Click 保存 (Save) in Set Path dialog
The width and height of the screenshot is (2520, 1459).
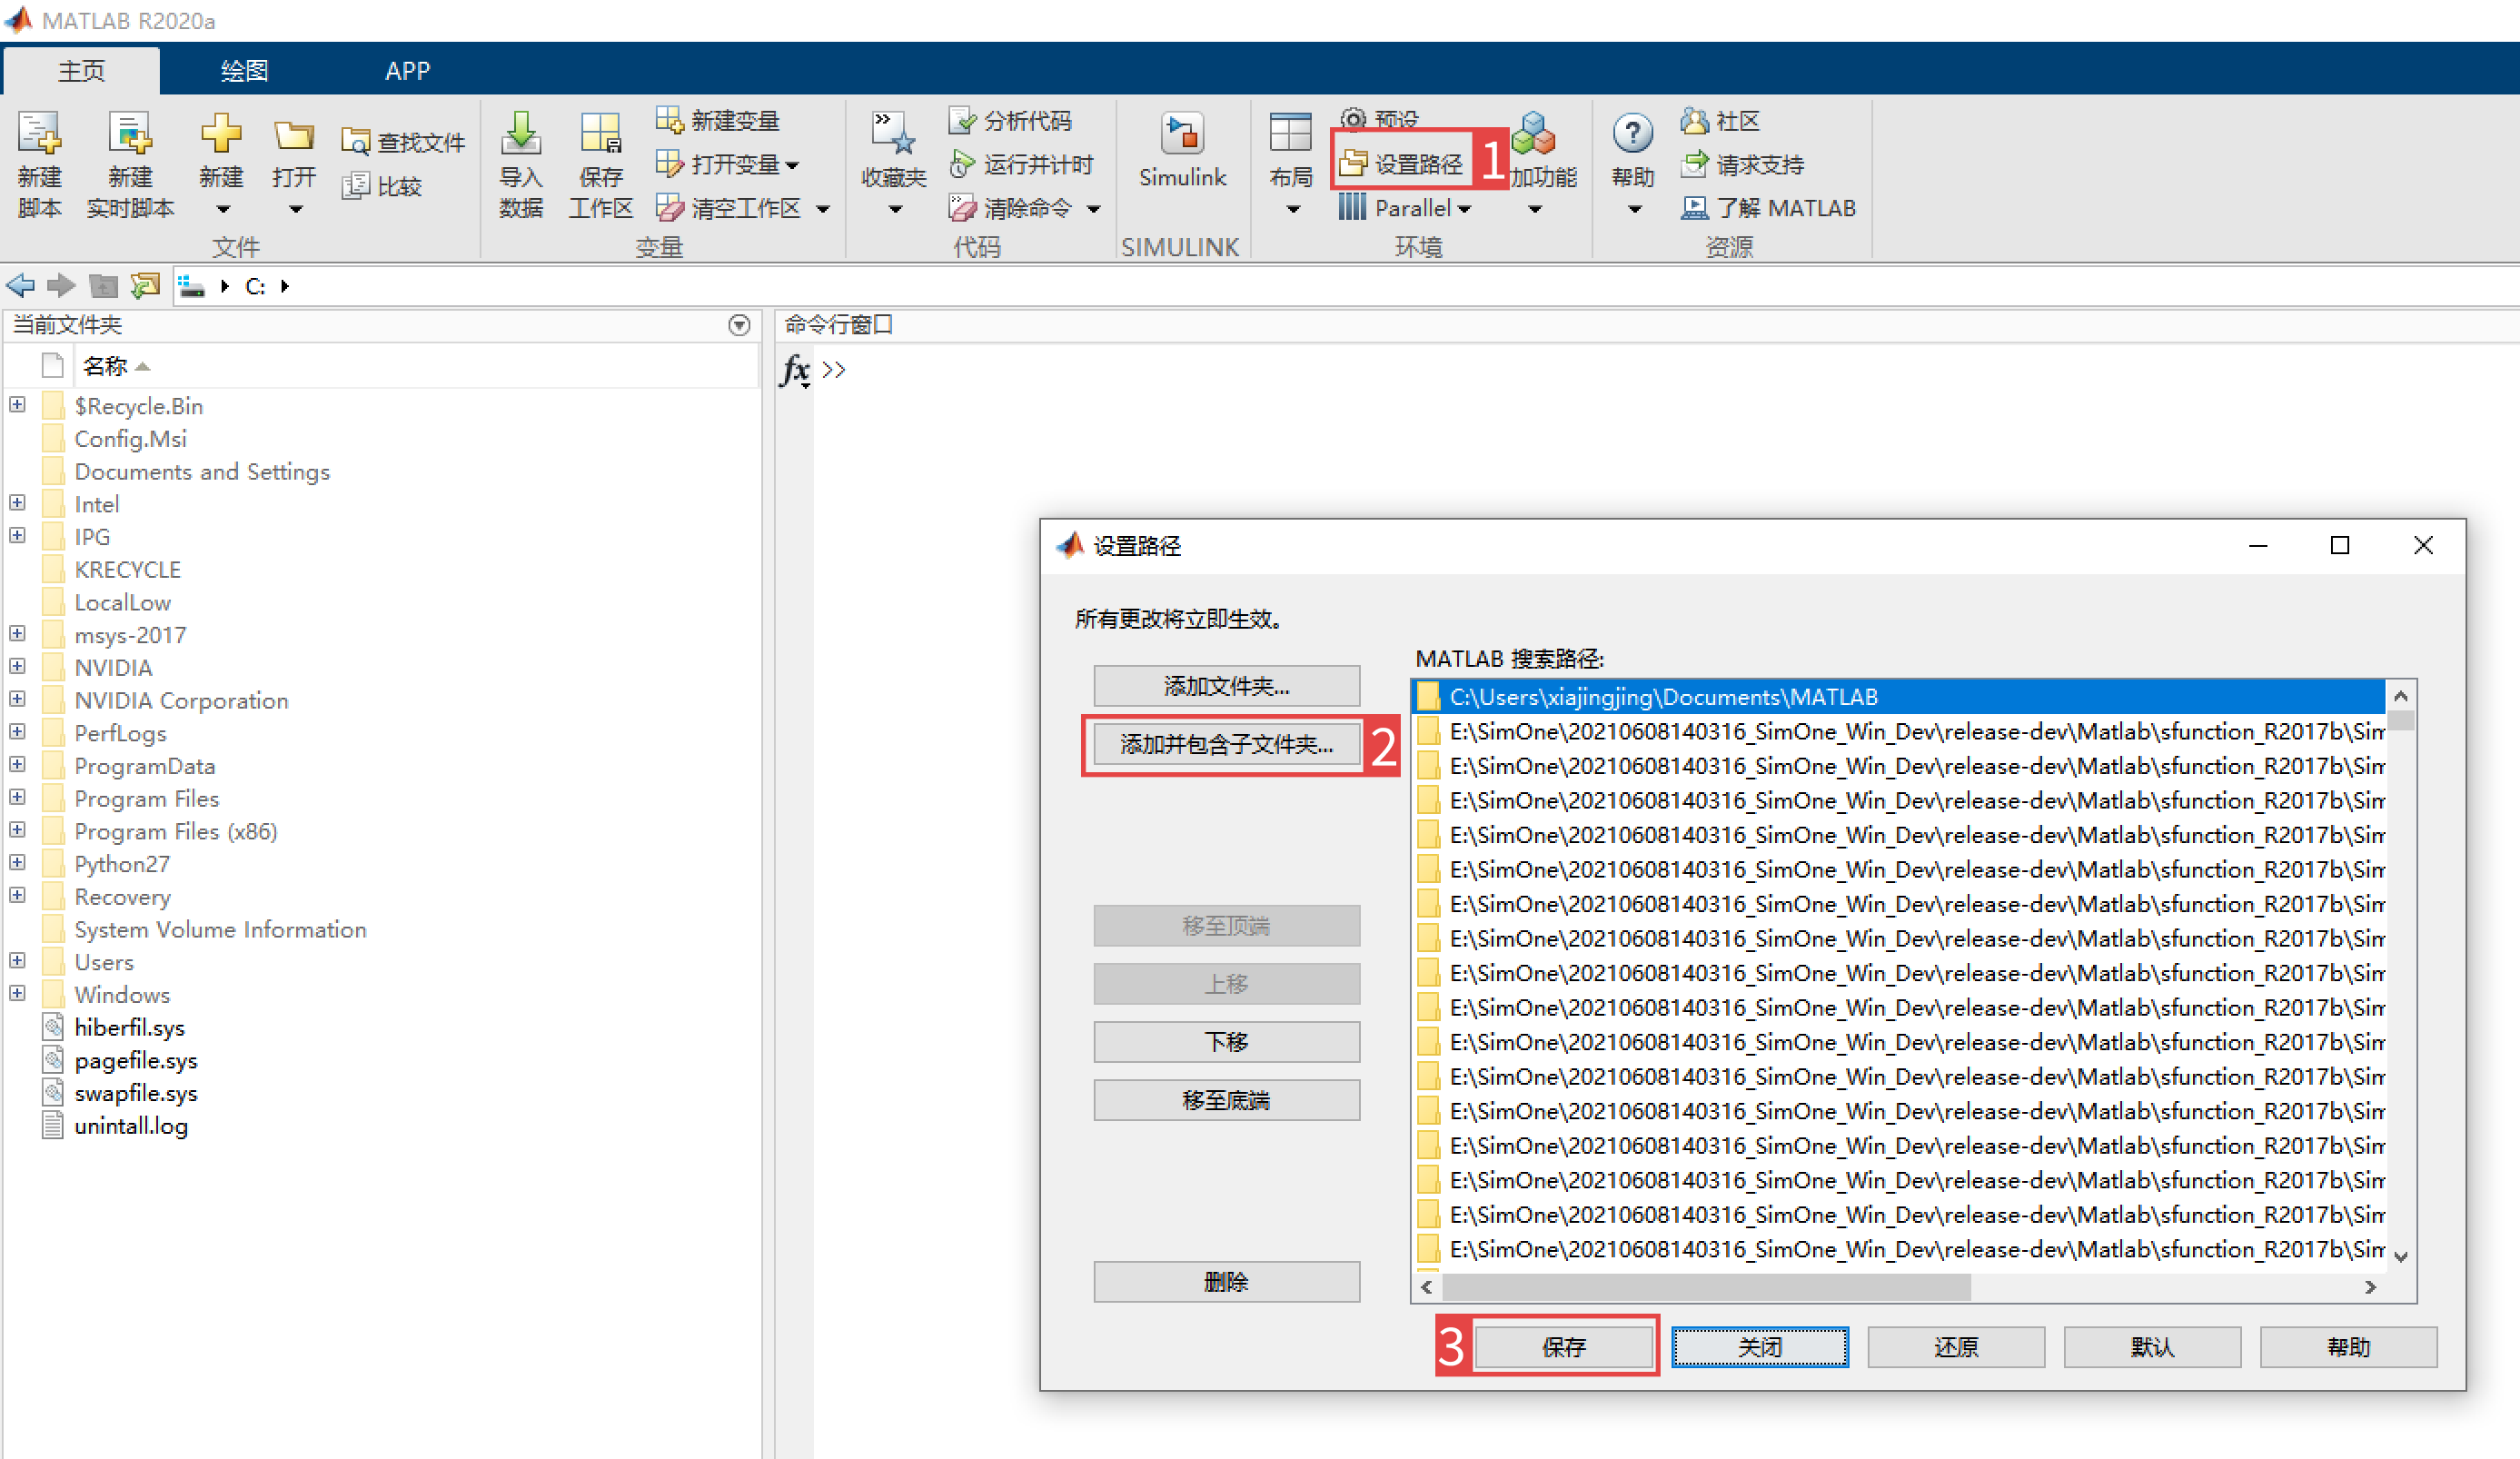pos(1564,1347)
